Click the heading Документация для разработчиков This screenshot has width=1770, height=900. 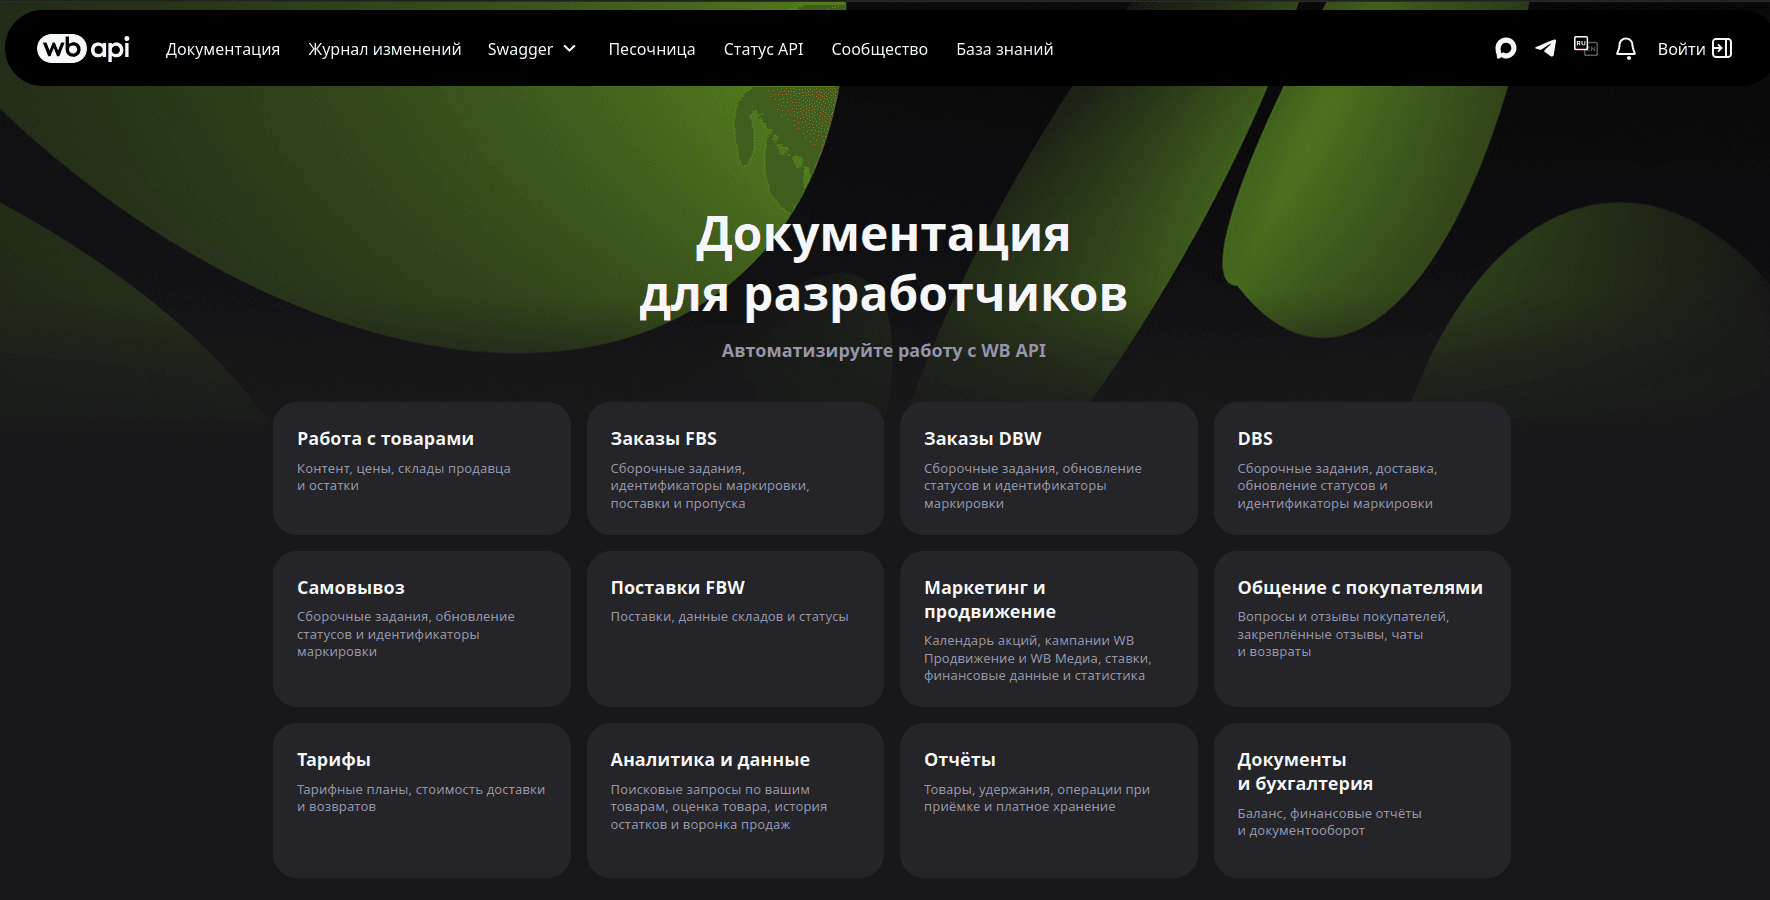click(884, 264)
